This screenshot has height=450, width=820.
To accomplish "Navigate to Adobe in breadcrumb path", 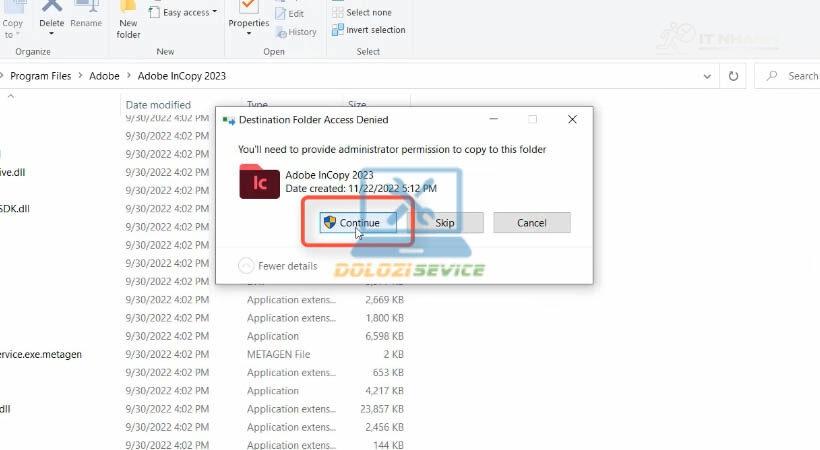I will pos(104,76).
